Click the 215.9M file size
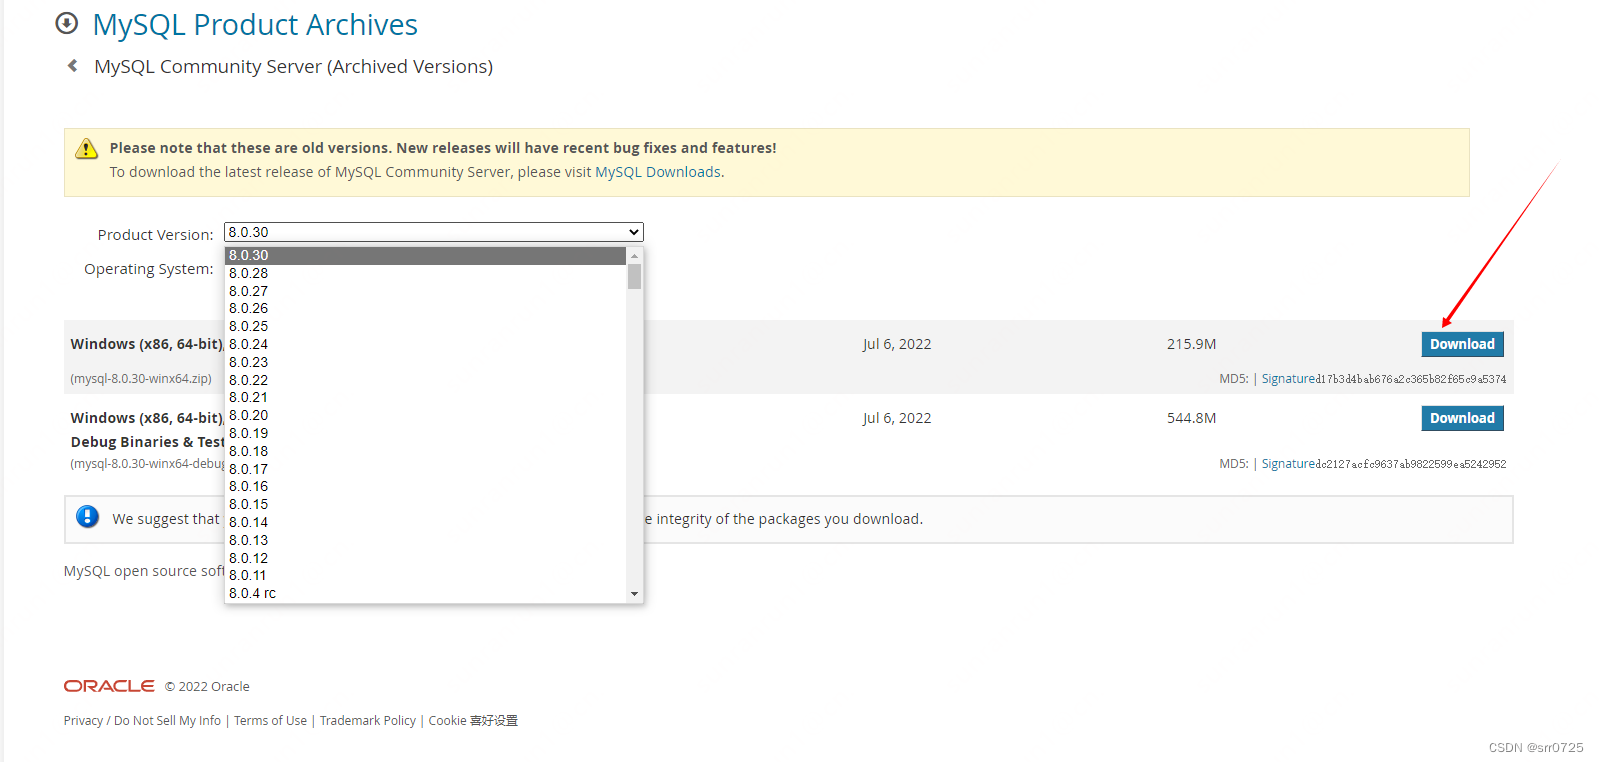This screenshot has height=762, width=1599. [x=1191, y=344]
